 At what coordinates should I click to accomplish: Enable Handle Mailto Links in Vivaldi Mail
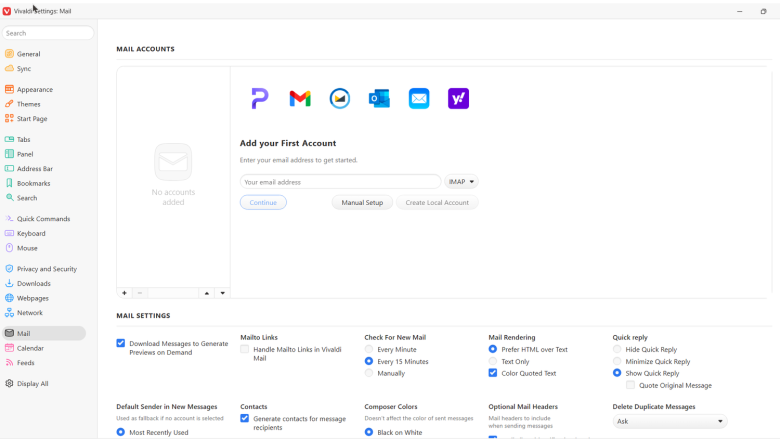tap(245, 350)
